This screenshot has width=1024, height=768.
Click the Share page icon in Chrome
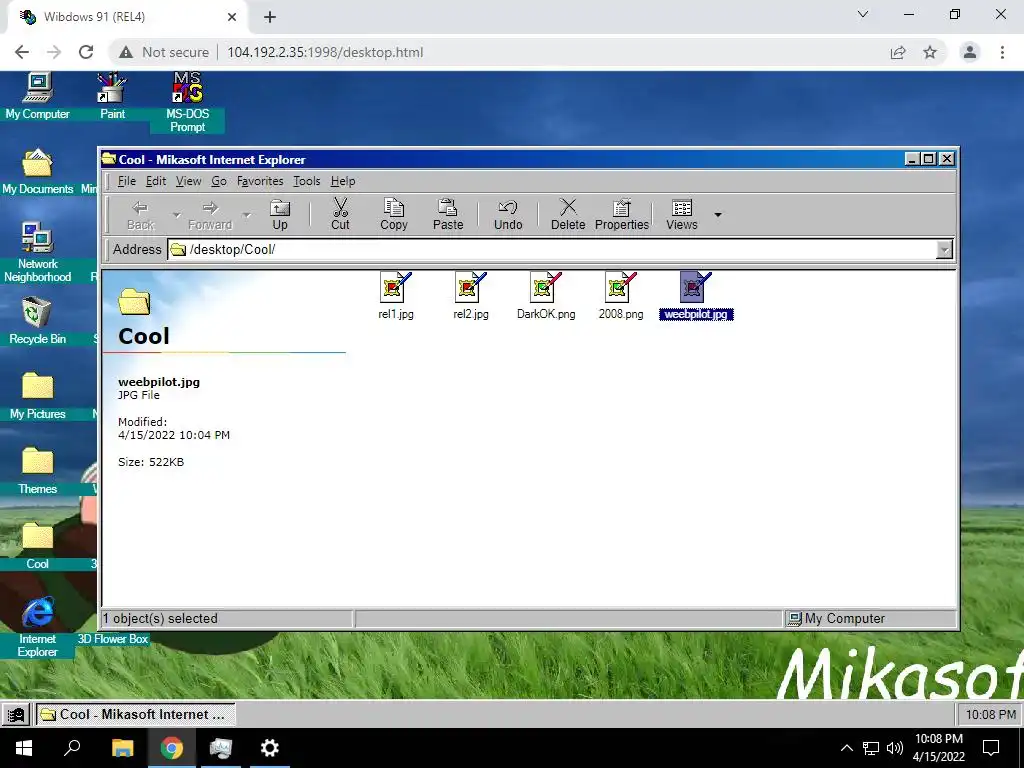click(x=898, y=52)
